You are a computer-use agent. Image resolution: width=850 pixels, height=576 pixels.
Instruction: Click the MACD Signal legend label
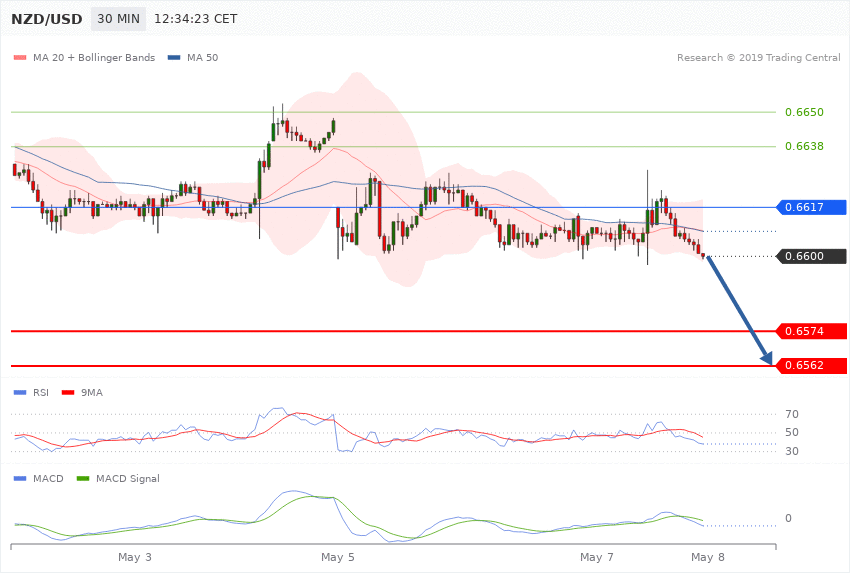point(128,478)
